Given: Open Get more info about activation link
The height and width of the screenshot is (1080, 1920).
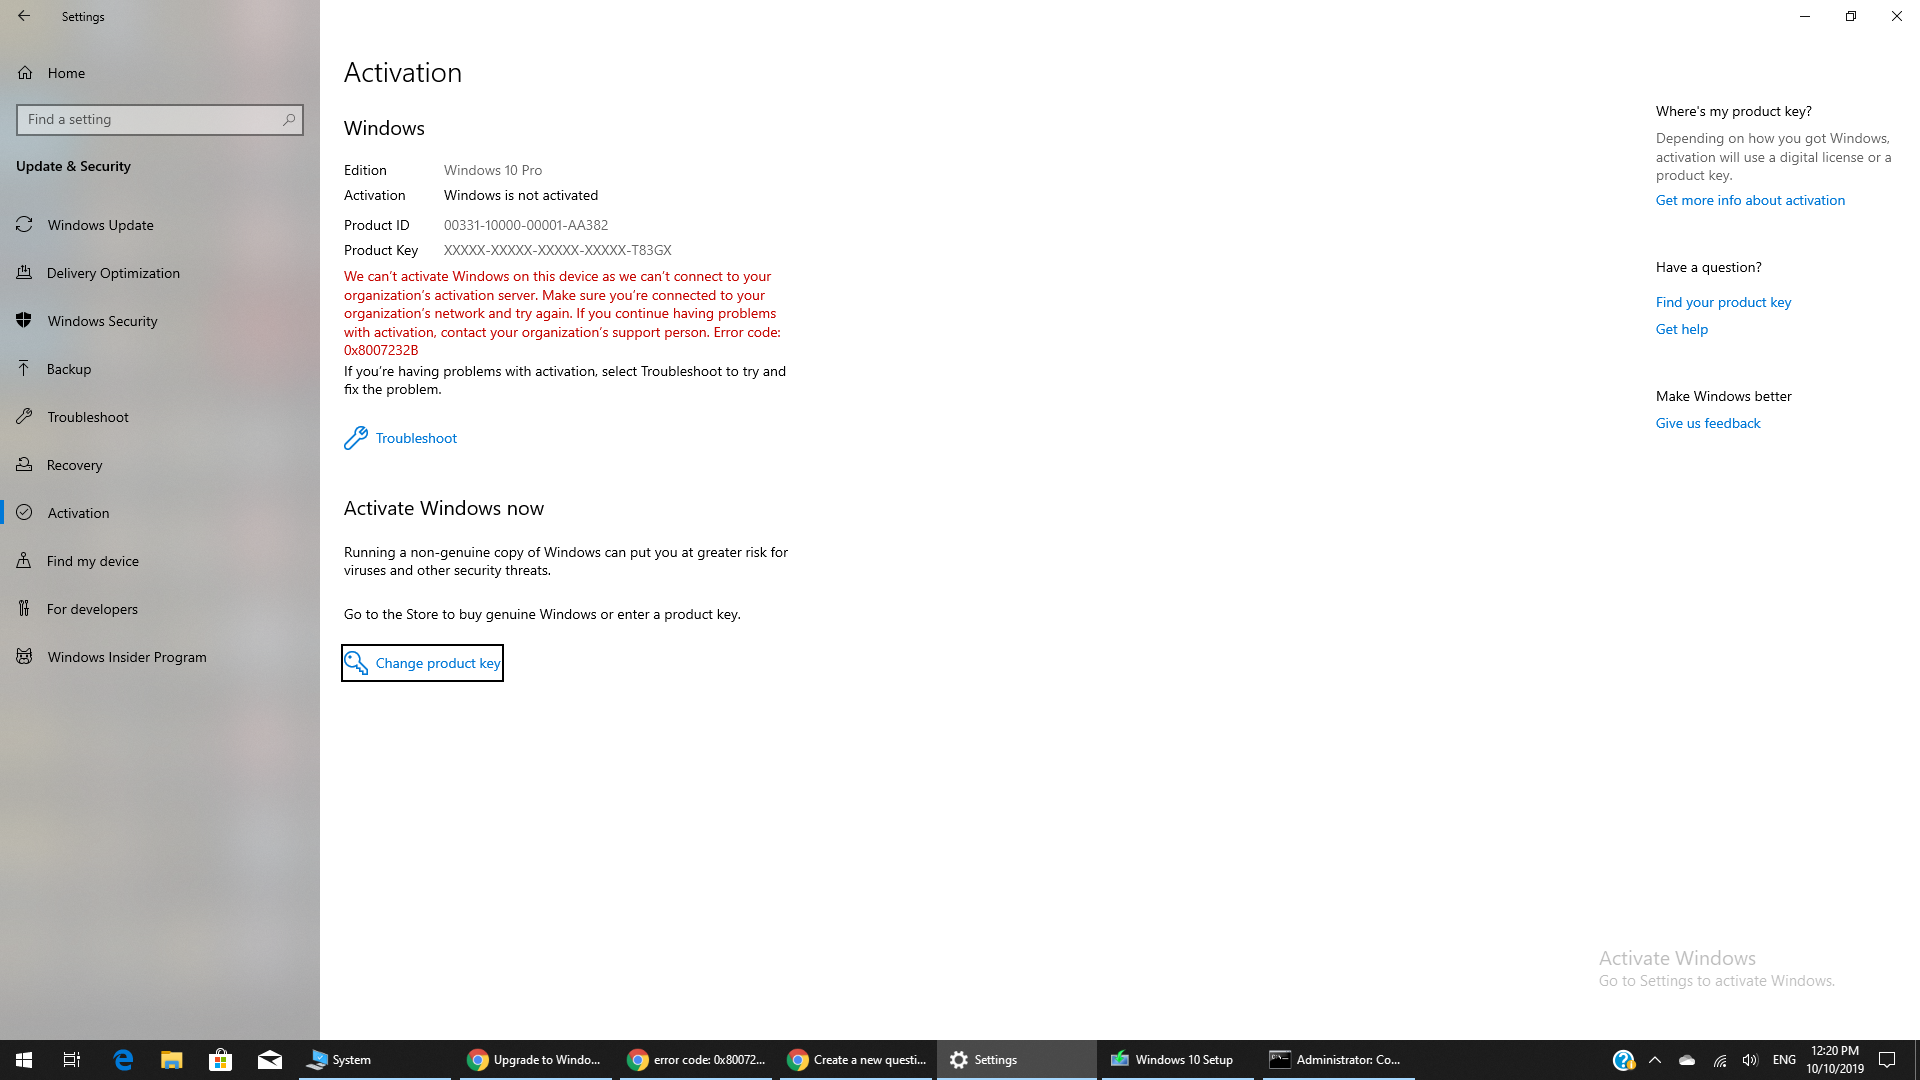Looking at the screenshot, I should point(1750,200).
